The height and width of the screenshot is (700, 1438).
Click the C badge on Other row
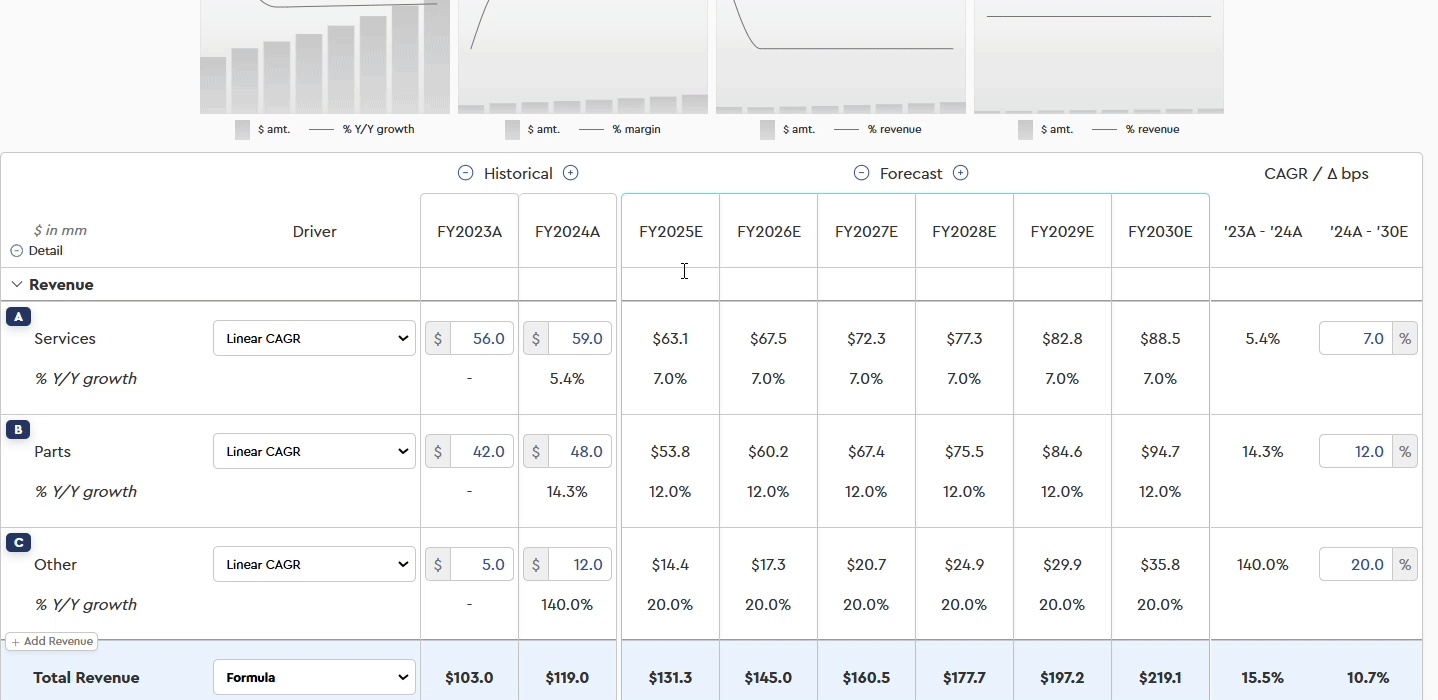[x=18, y=543]
